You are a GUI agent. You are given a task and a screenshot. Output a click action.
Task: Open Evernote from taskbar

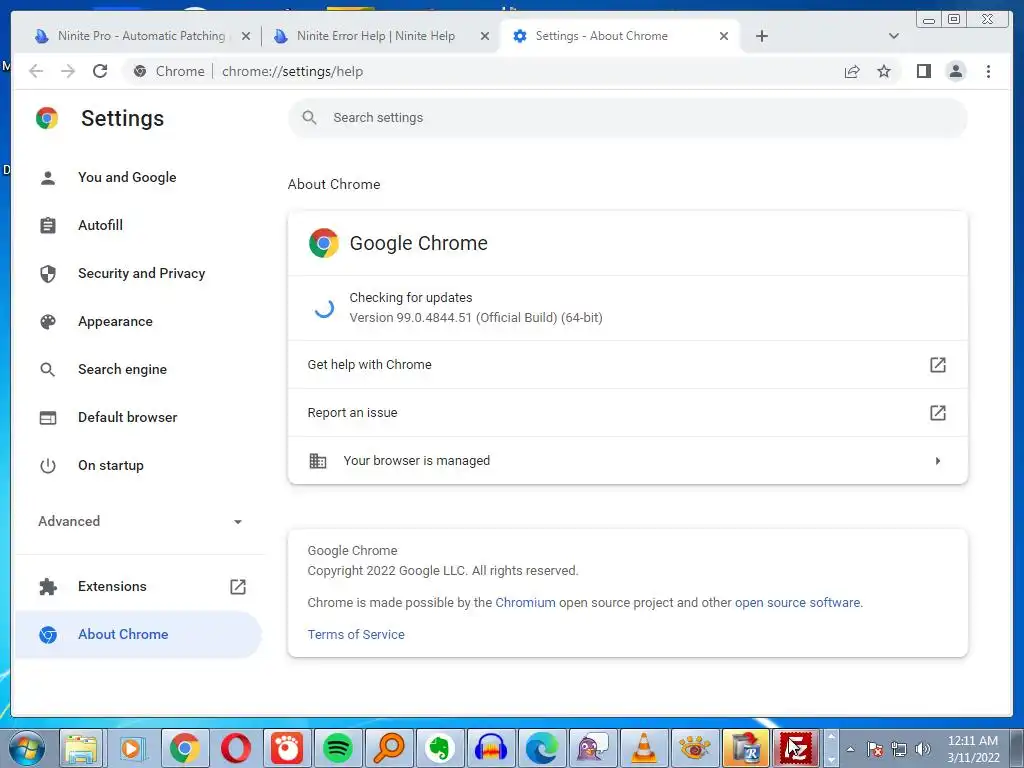coord(440,748)
